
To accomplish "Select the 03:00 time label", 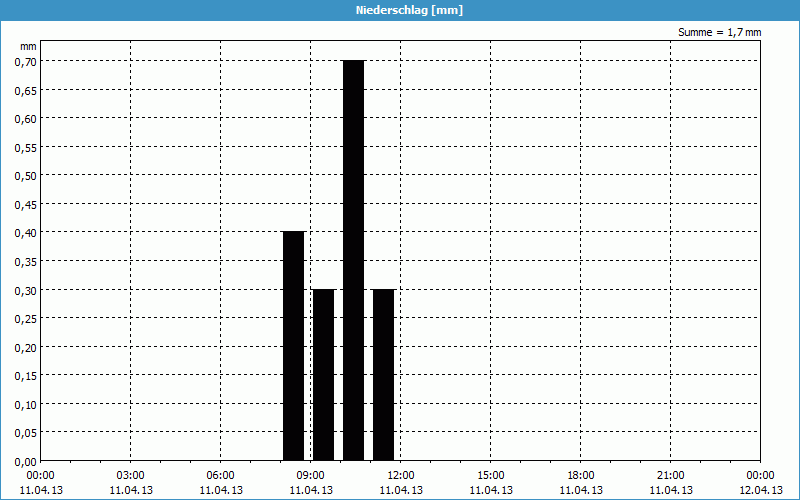I will 131,476.
